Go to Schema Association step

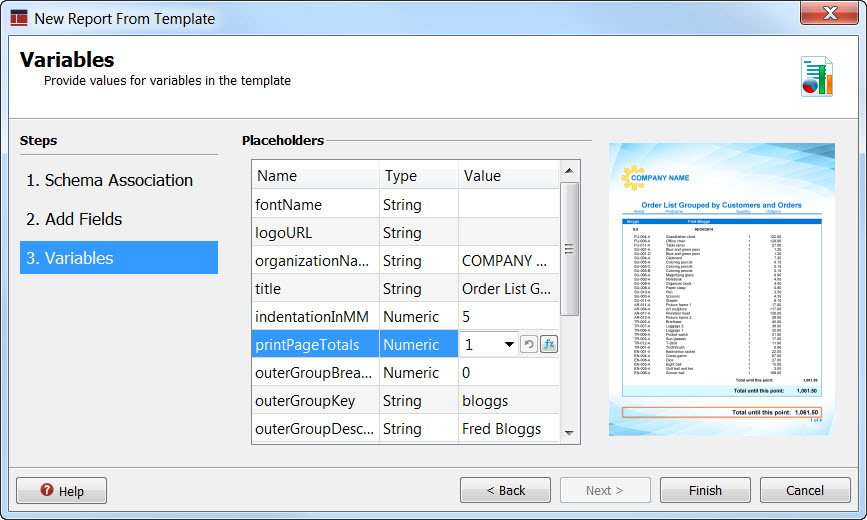110,181
